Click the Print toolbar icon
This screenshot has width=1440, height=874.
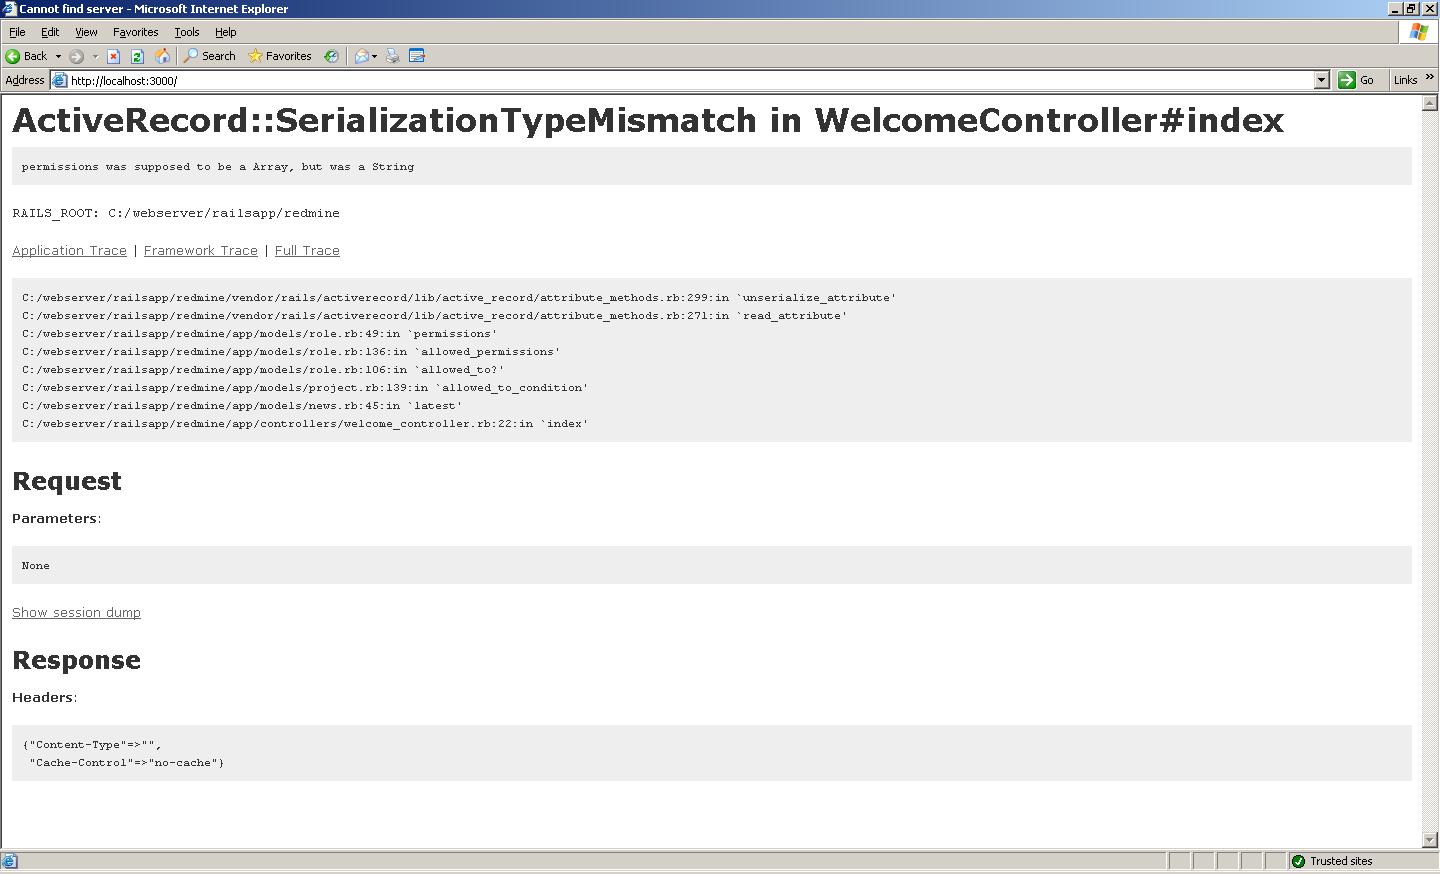(x=393, y=56)
